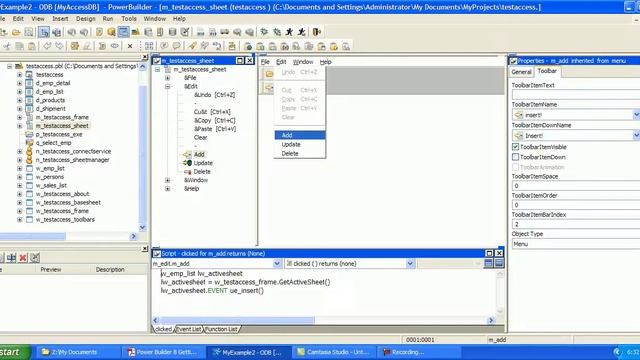
Task: Open the Tools menu
Action: pos(129,19)
